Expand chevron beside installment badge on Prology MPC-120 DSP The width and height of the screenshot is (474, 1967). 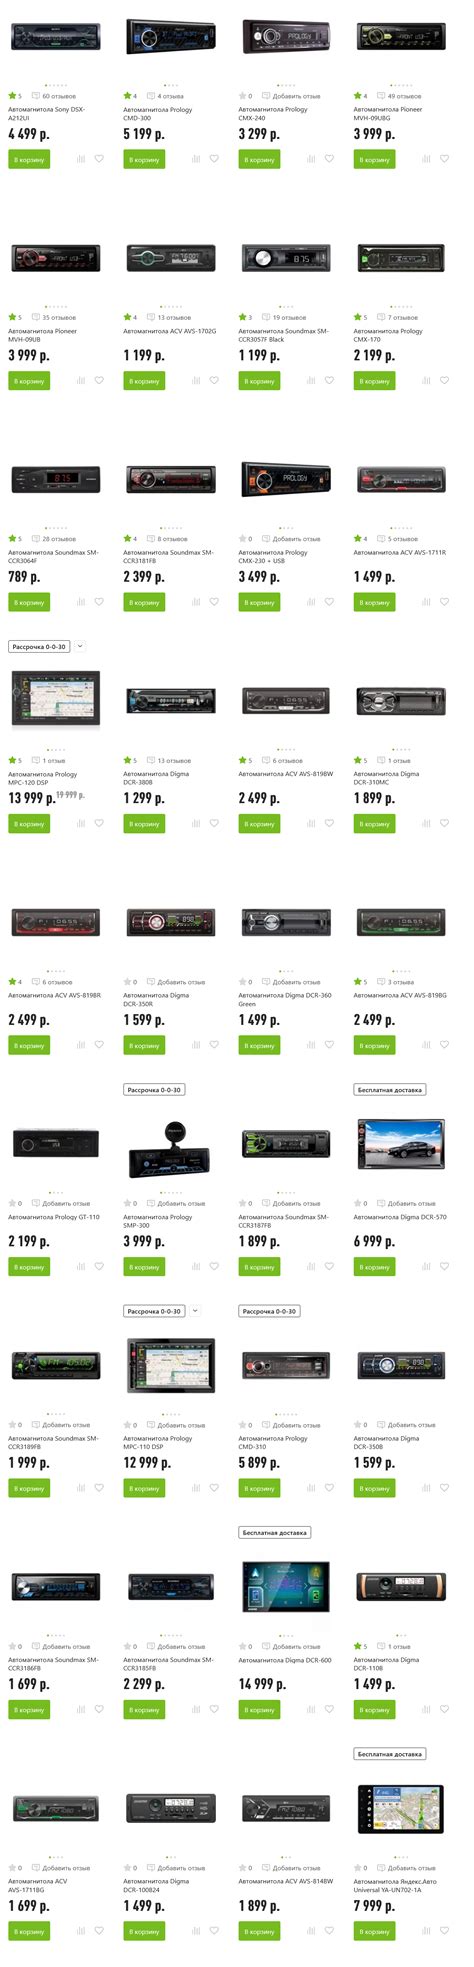point(80,647)
